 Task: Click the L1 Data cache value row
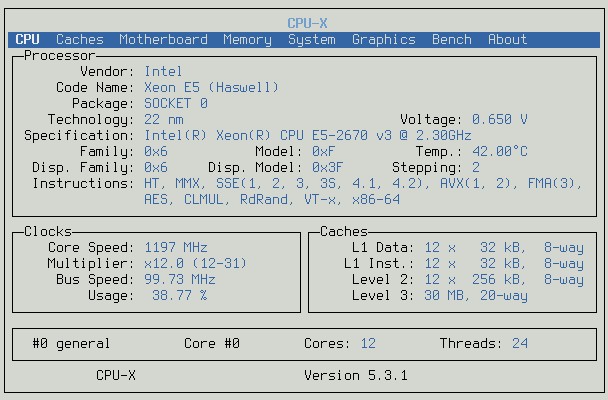pos(504,248)
